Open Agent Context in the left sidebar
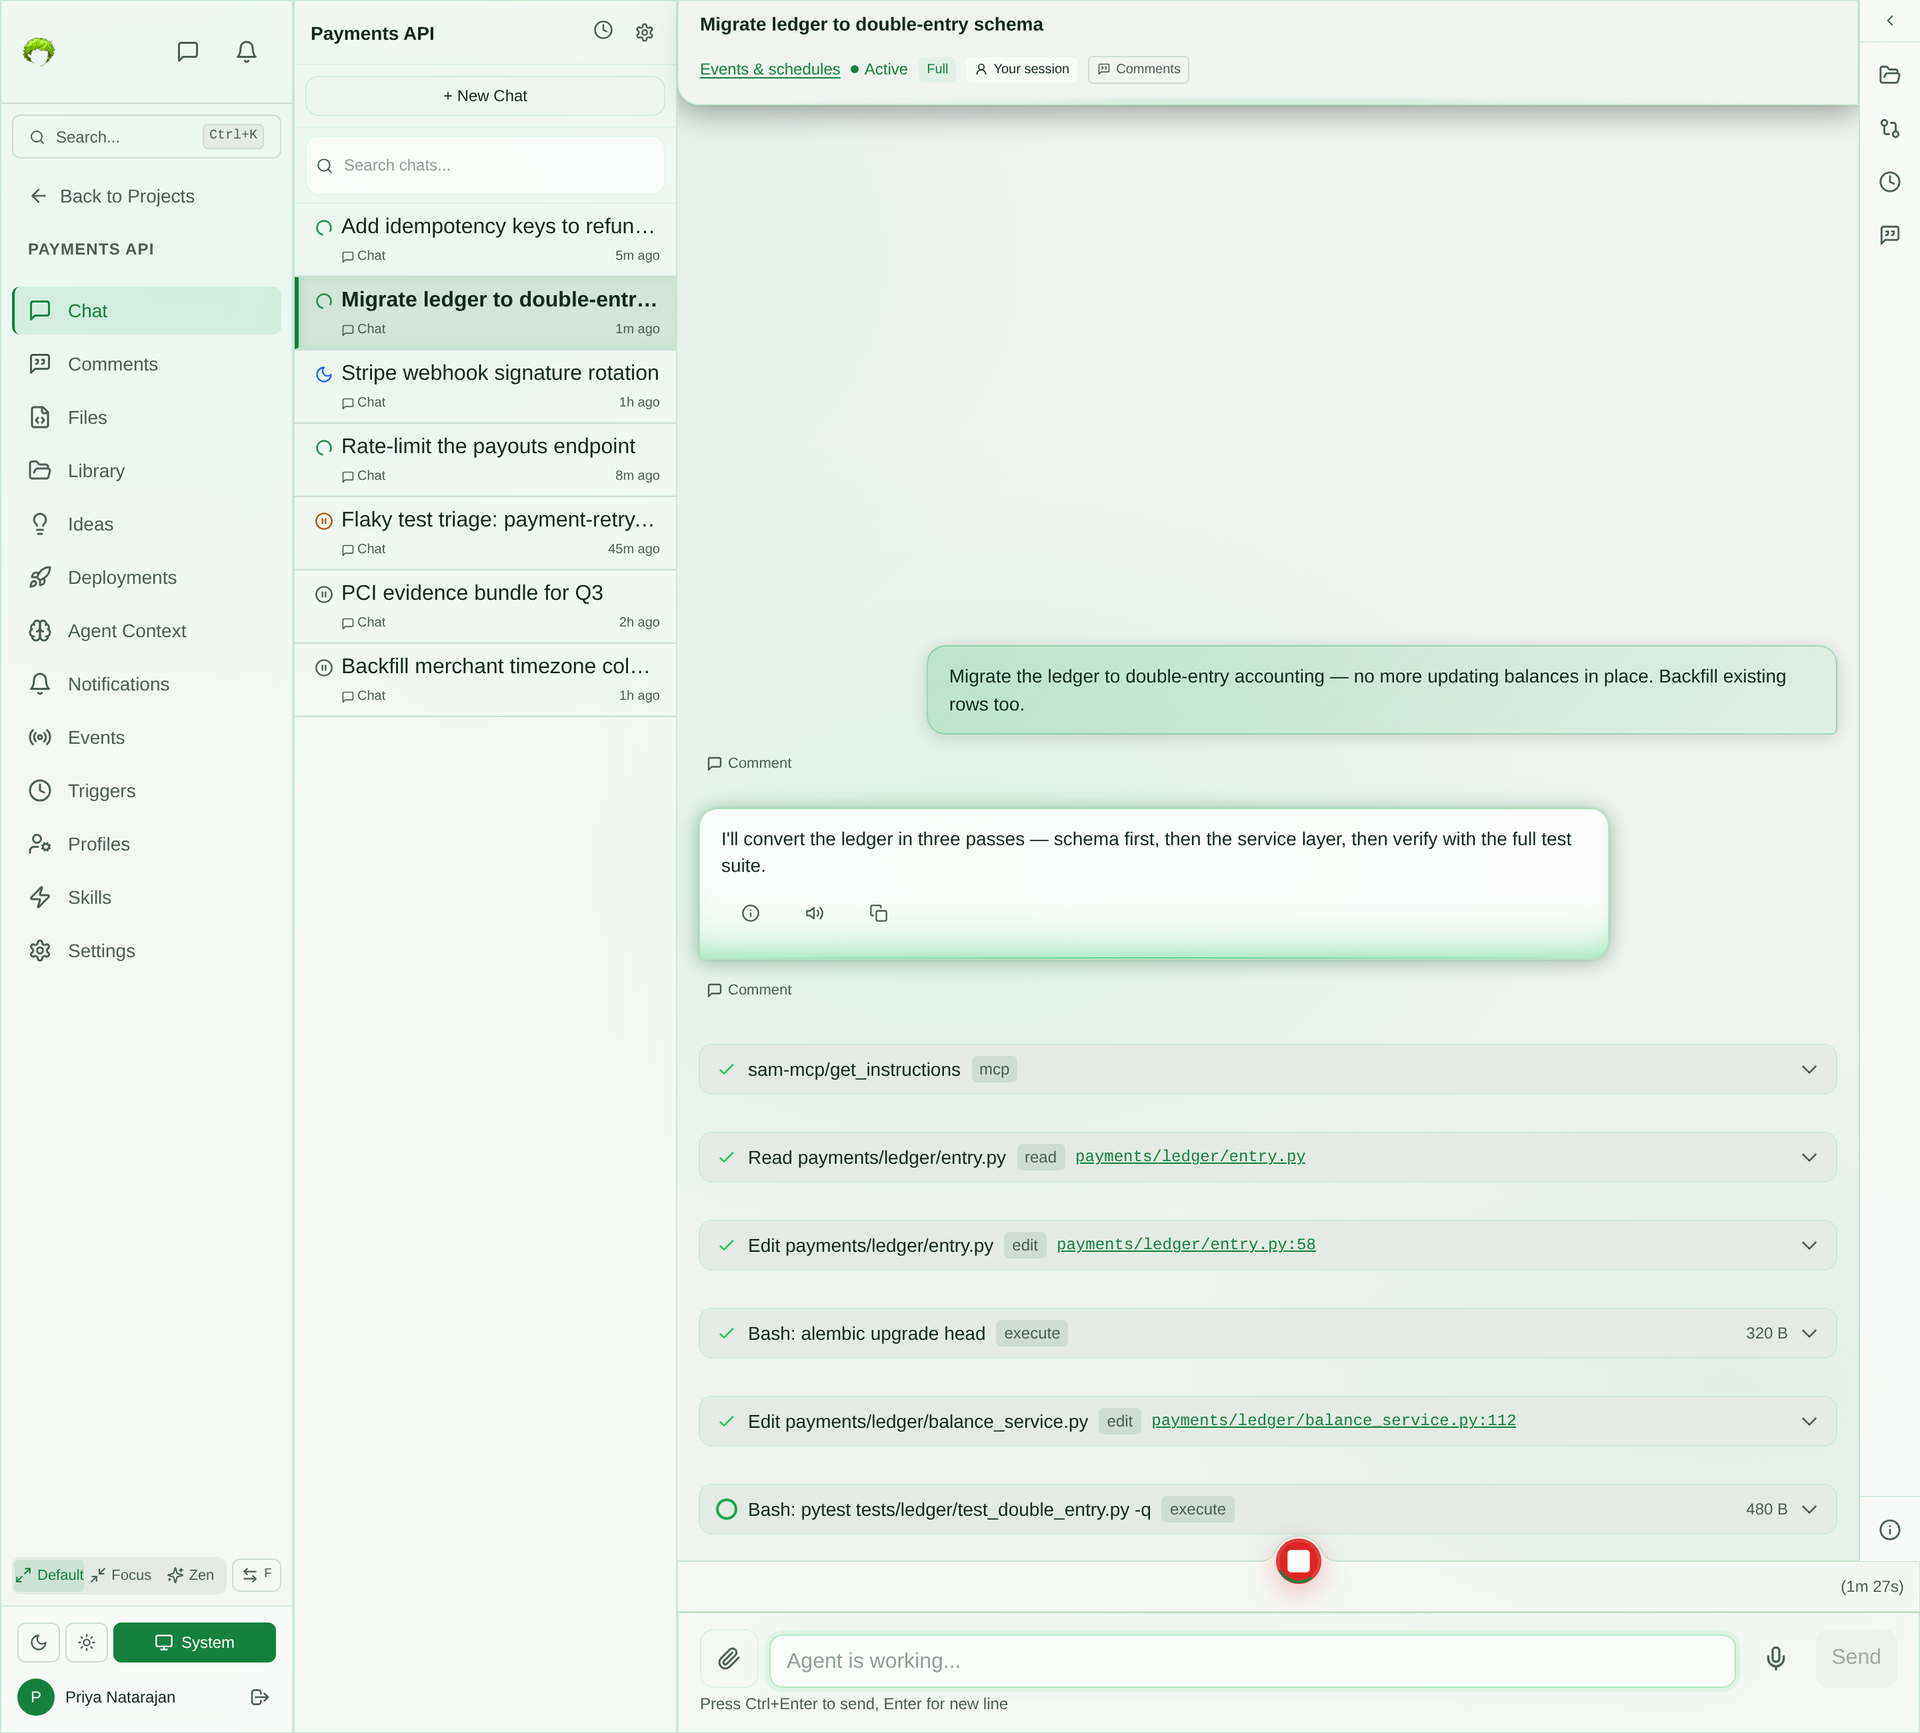 (x=147, y=631)
